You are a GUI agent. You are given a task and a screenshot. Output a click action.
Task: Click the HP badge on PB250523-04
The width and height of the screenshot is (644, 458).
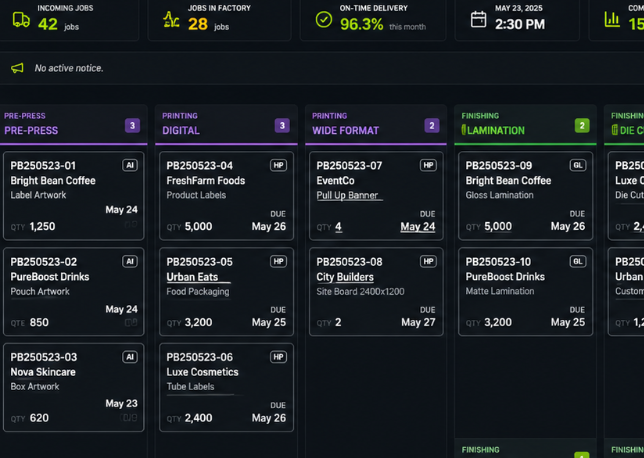pyautogui.click(x=278, y=166)
